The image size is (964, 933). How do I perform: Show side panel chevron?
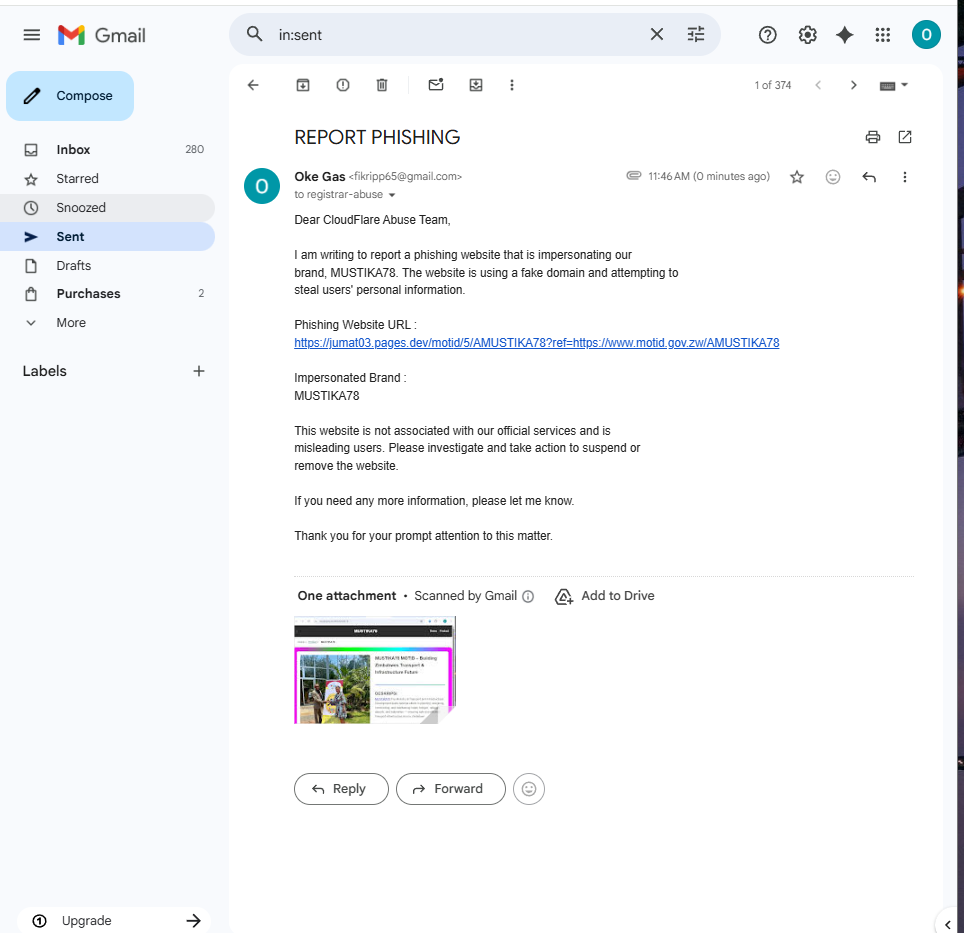pos(947,924)
